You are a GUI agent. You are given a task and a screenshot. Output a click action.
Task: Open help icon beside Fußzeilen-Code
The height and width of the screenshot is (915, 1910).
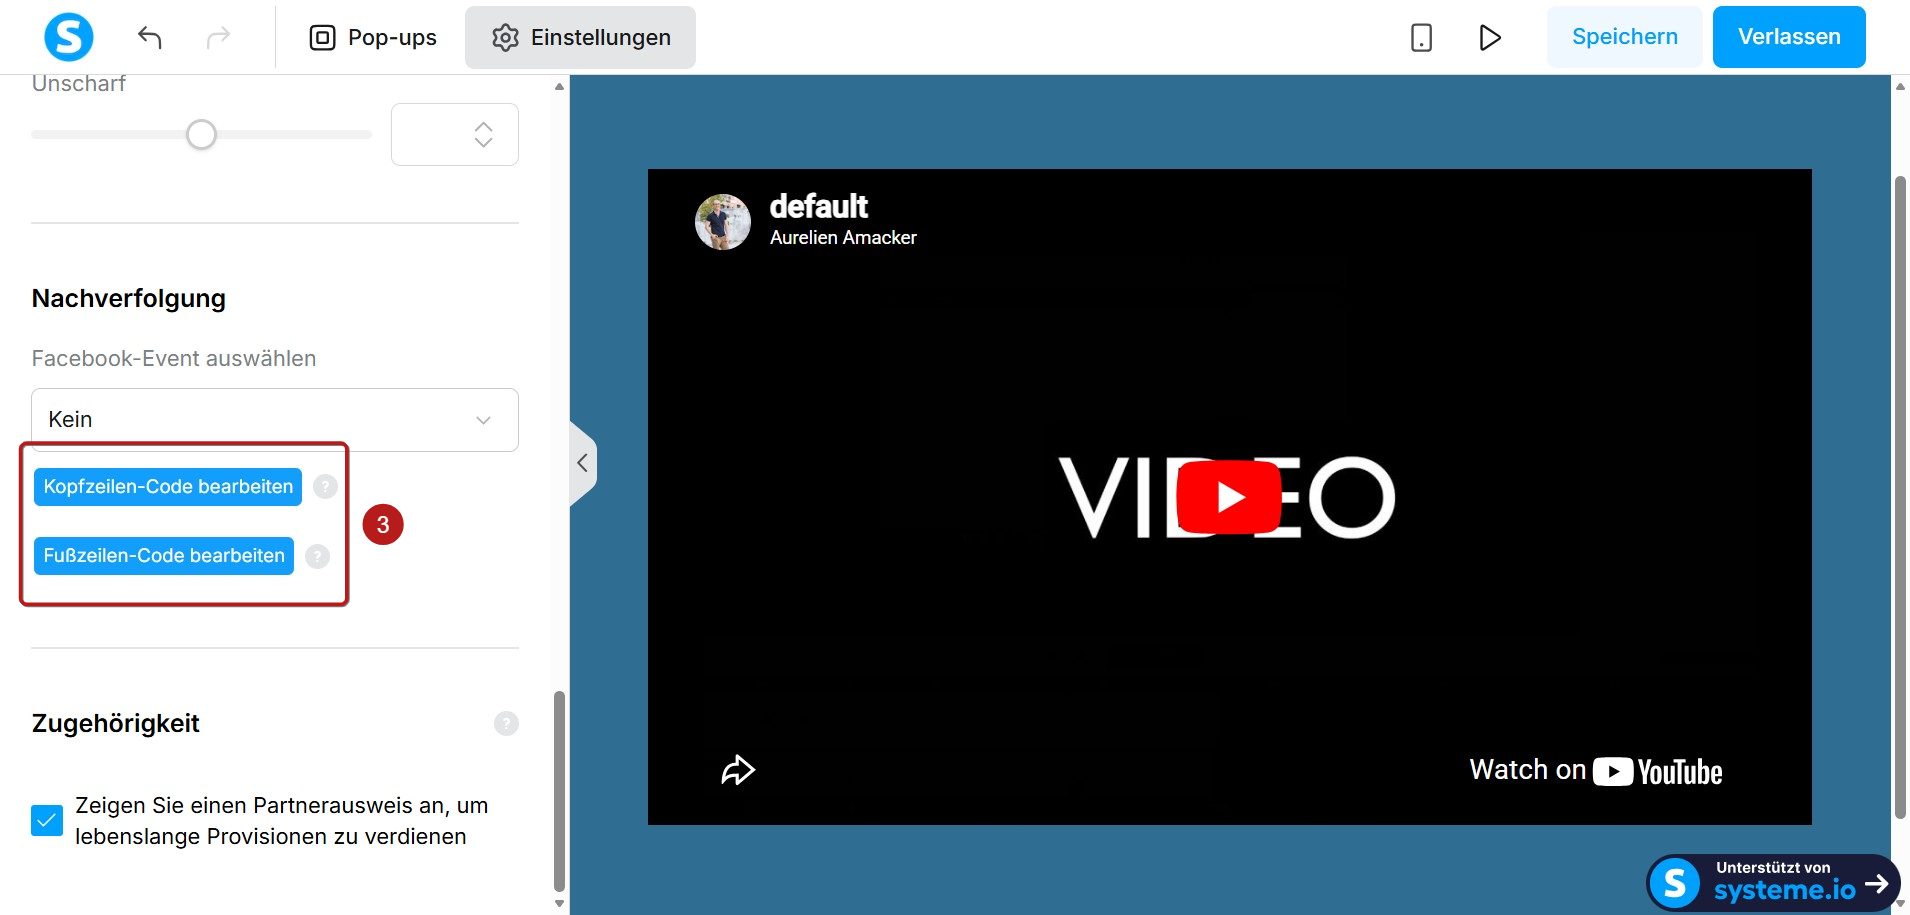317,557
